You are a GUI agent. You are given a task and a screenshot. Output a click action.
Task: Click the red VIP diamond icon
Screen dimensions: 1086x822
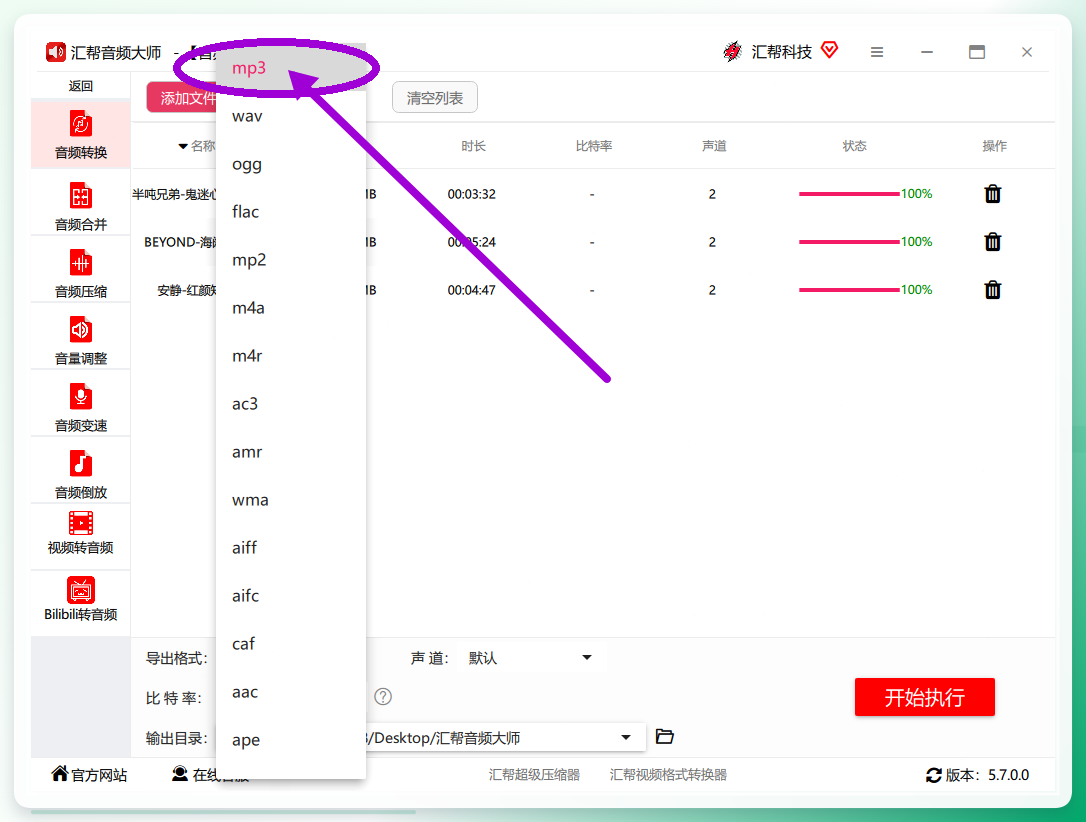(829, 50)
